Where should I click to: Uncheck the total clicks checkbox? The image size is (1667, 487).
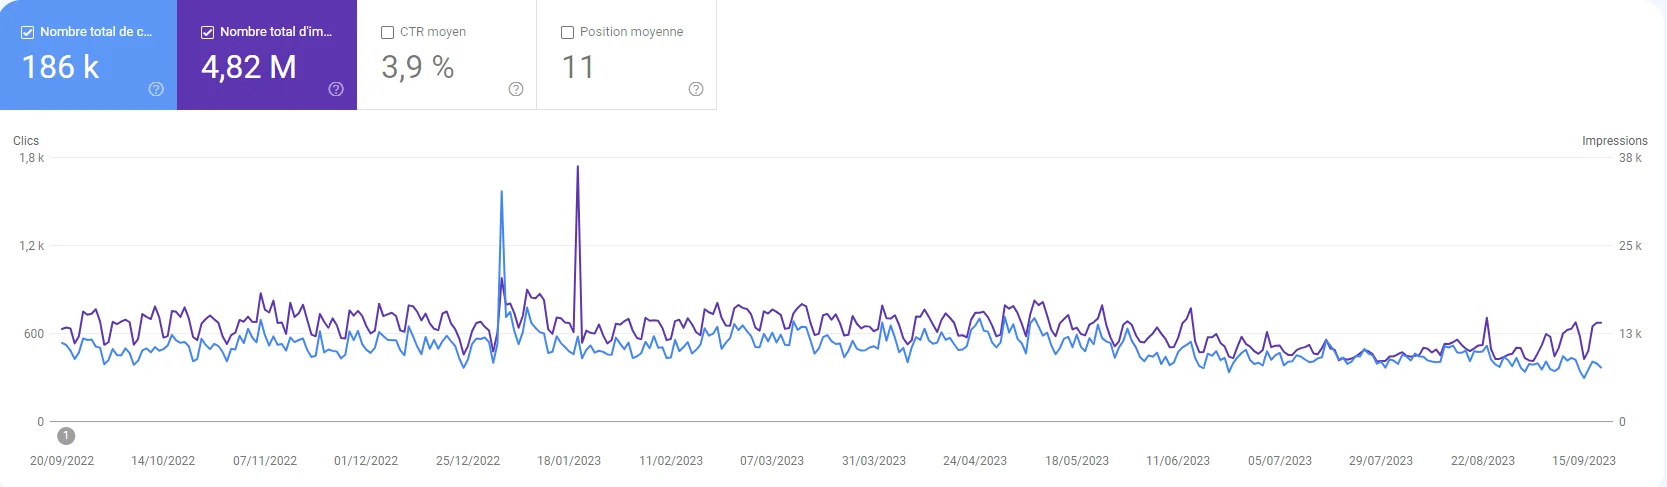(x=28, y=32)
